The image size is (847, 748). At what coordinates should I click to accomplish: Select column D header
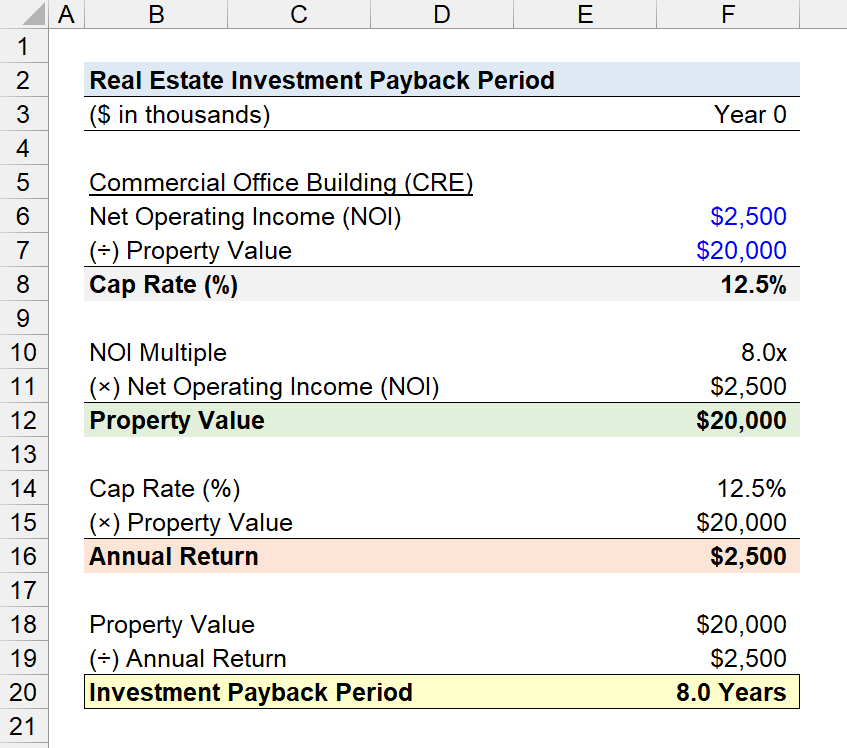(x=441, y=14)
